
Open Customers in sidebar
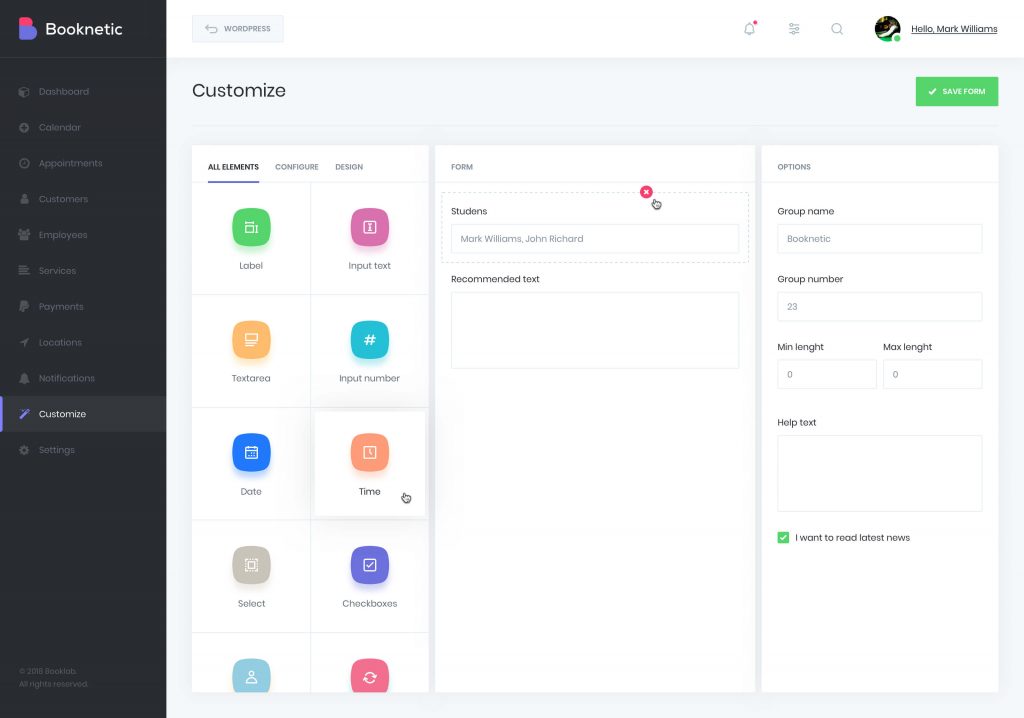pos(63,199)
